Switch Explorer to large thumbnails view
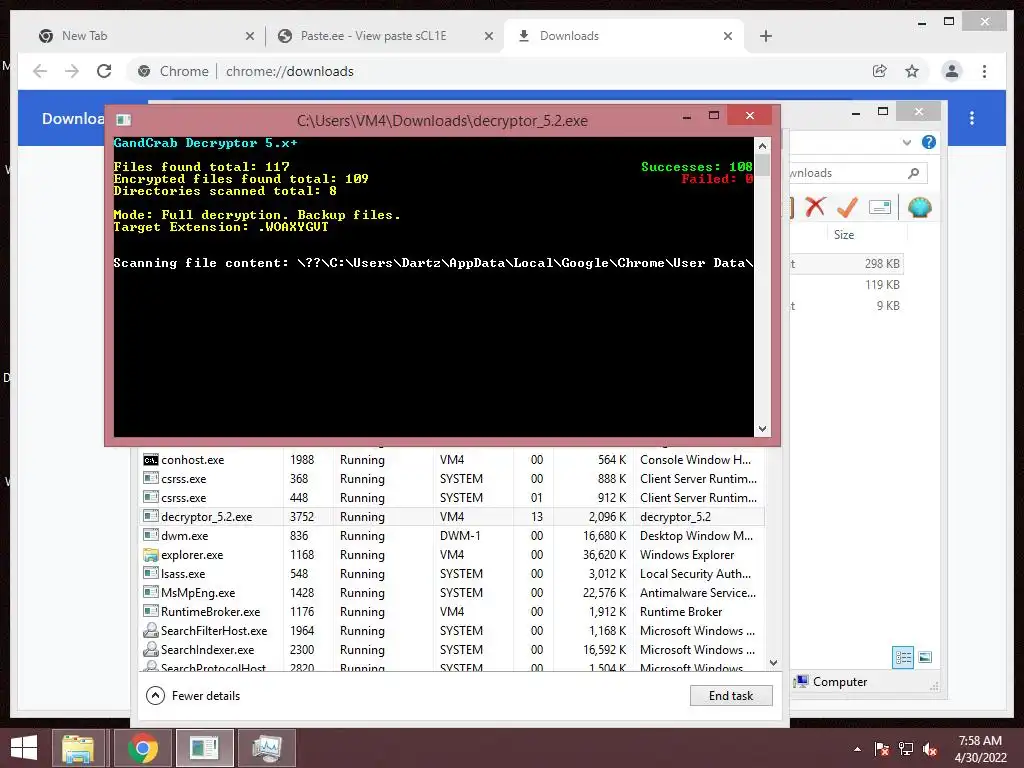This screenshot has width=1024, height=768. [x=925, y=657]
